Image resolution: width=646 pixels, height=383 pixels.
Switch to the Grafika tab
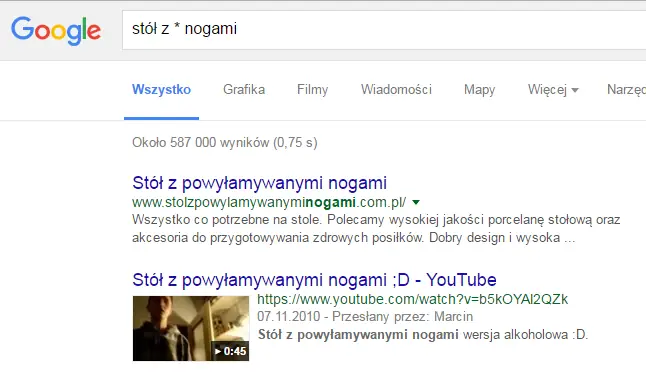pos(244,89)
